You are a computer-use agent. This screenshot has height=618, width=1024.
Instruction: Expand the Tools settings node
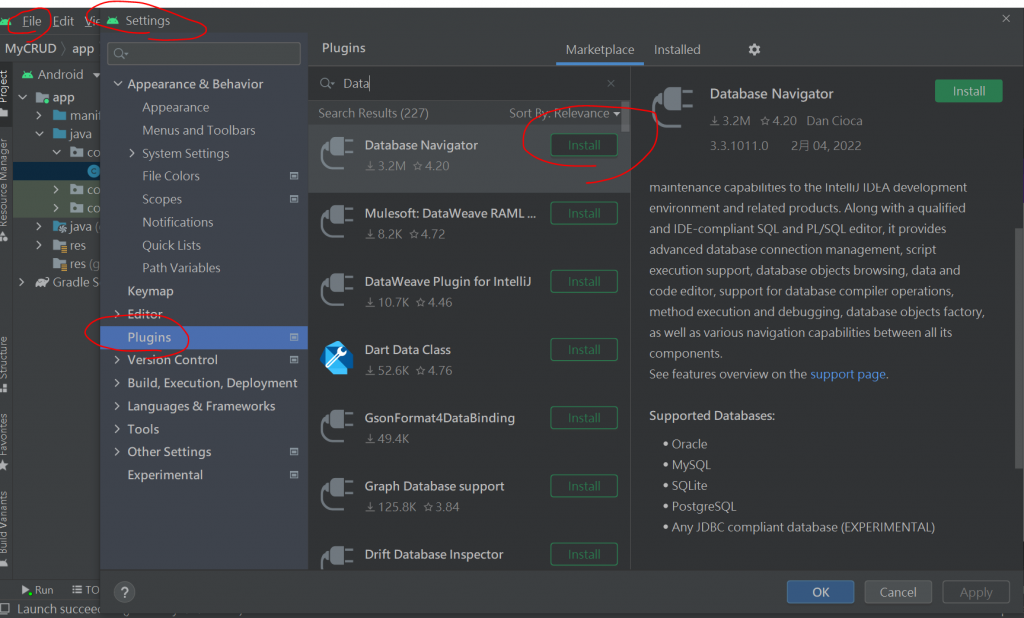coord(118,429)
